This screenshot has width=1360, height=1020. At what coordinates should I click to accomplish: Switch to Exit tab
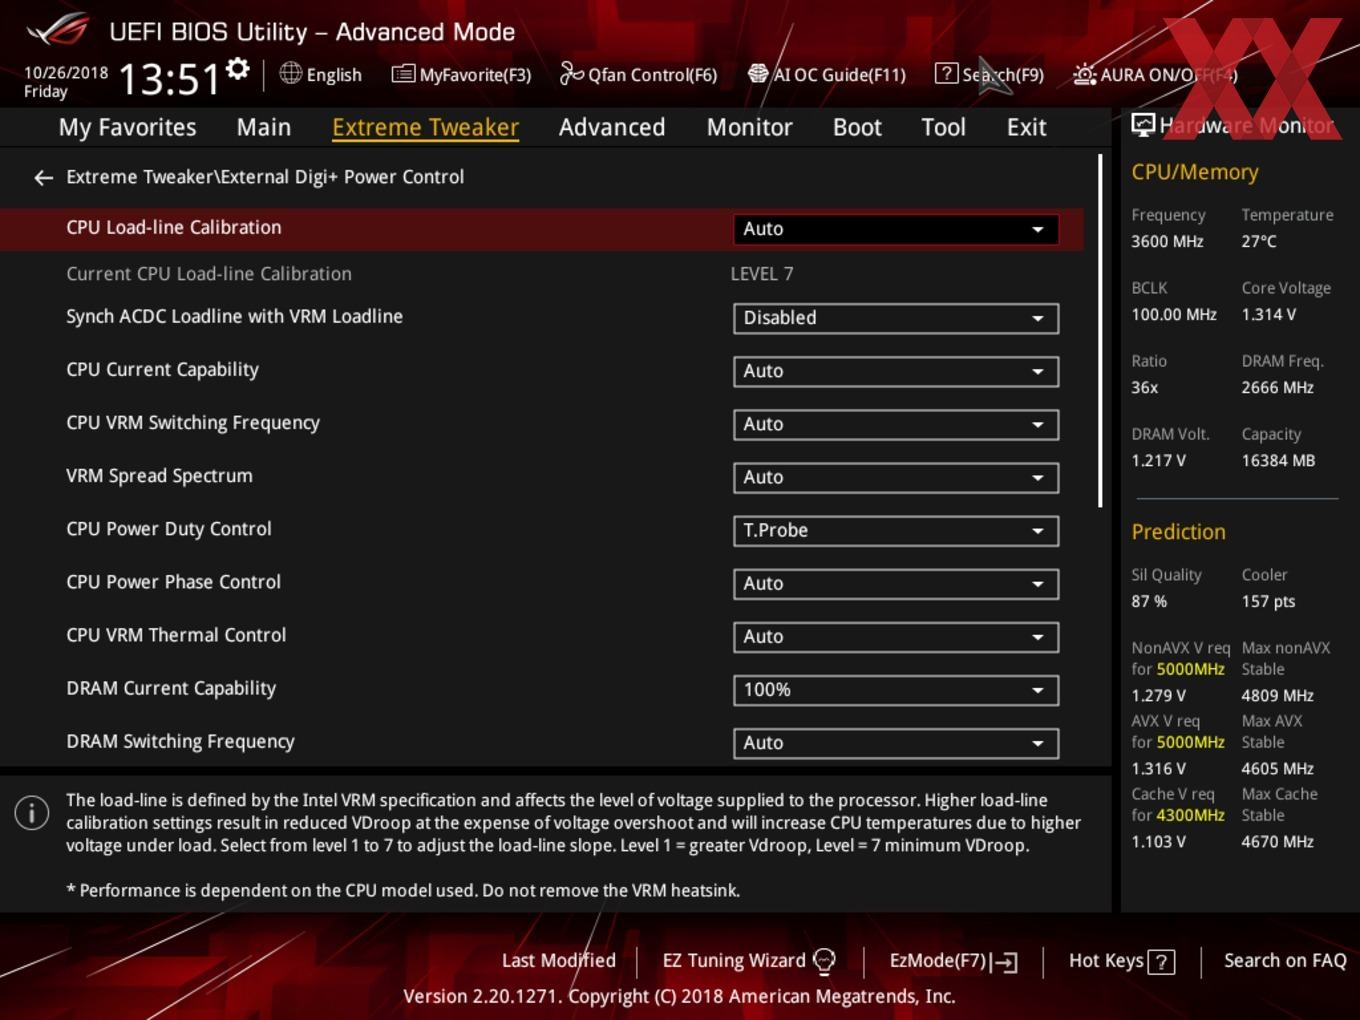(x=1026, y=127)
